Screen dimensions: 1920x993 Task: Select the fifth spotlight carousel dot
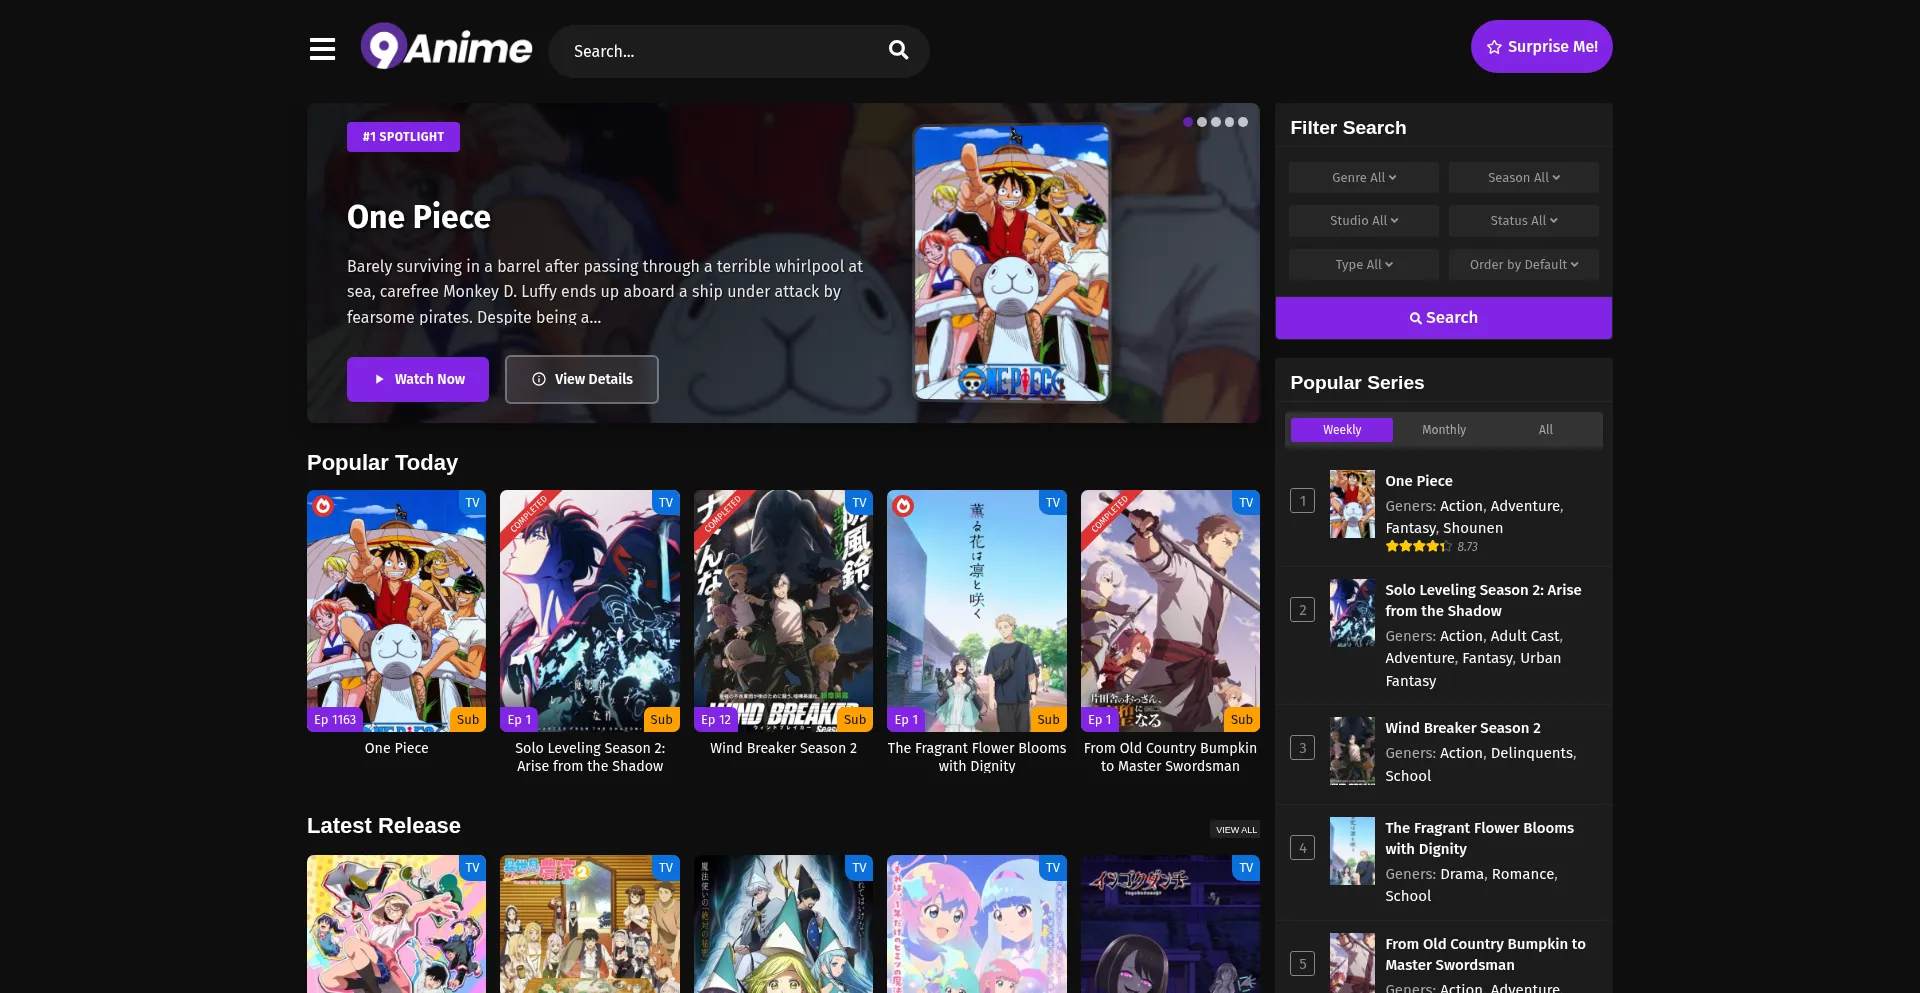coord(1243,122)
